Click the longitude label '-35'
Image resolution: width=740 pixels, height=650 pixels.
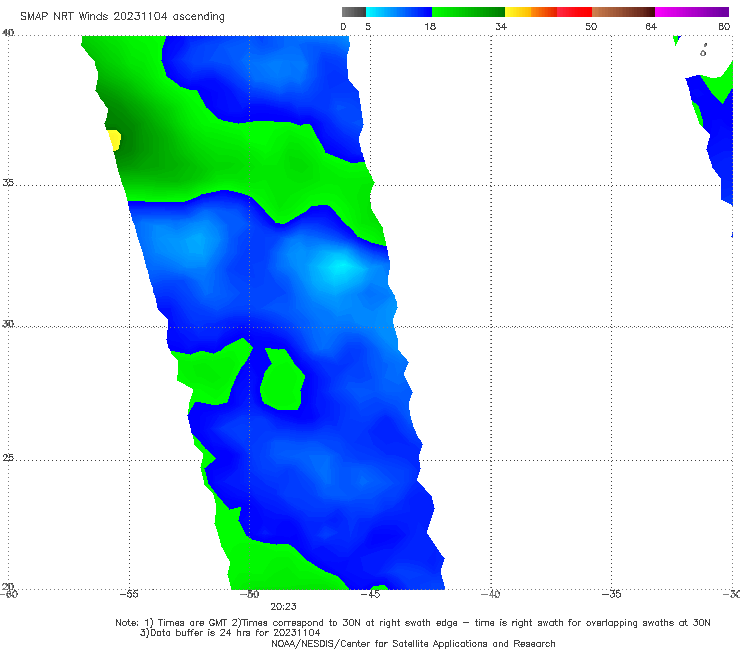click(x=612, y=594)
